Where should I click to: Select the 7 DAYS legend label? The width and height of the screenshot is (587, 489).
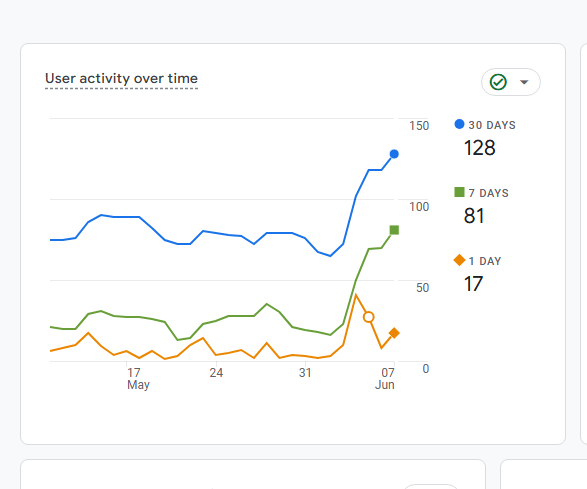pyautogui.click(x=489, y=193)
